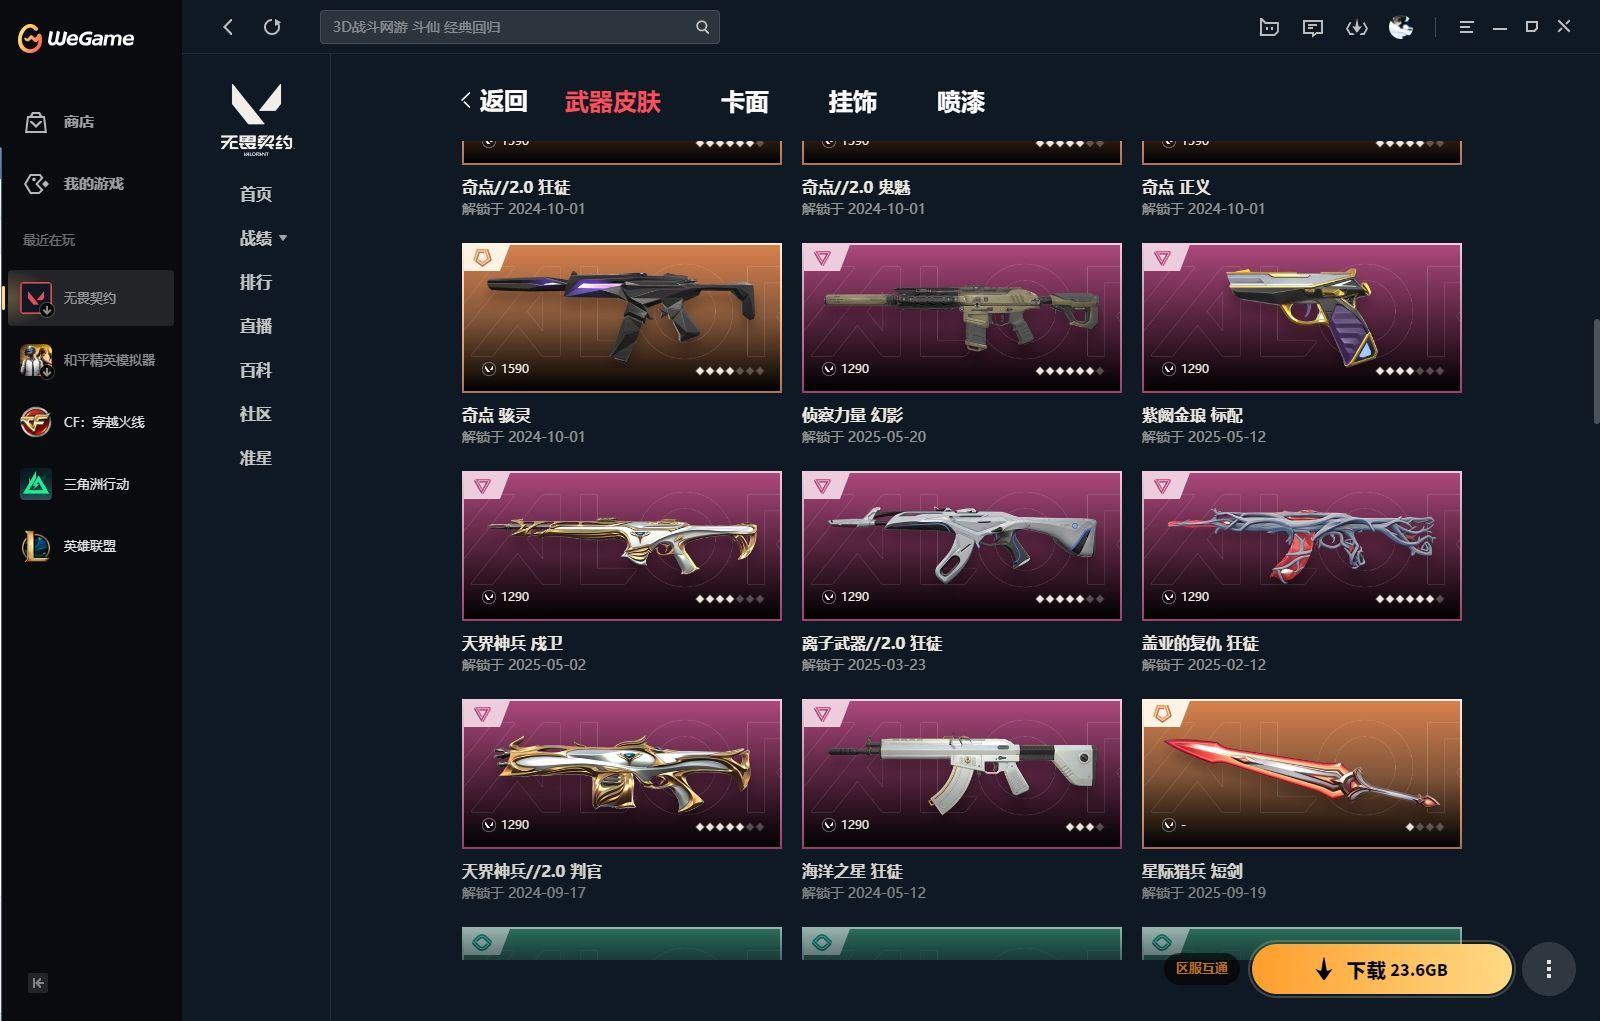Open the download manager icon

[1357, 27]
